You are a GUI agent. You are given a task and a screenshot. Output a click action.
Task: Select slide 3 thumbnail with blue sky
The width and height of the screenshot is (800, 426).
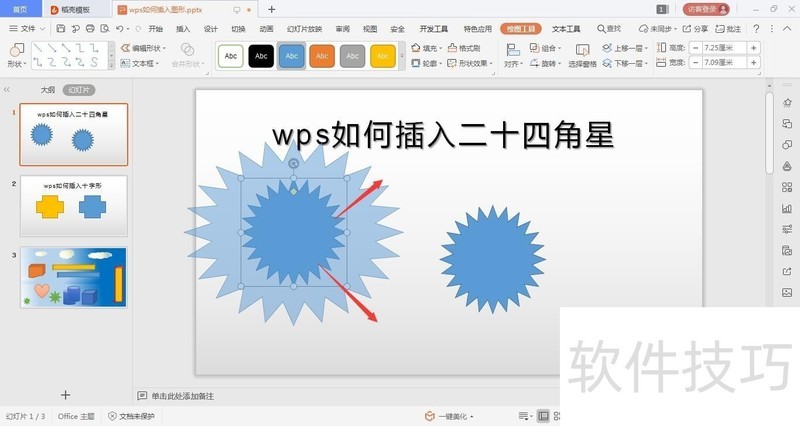(x=73, y=277)
